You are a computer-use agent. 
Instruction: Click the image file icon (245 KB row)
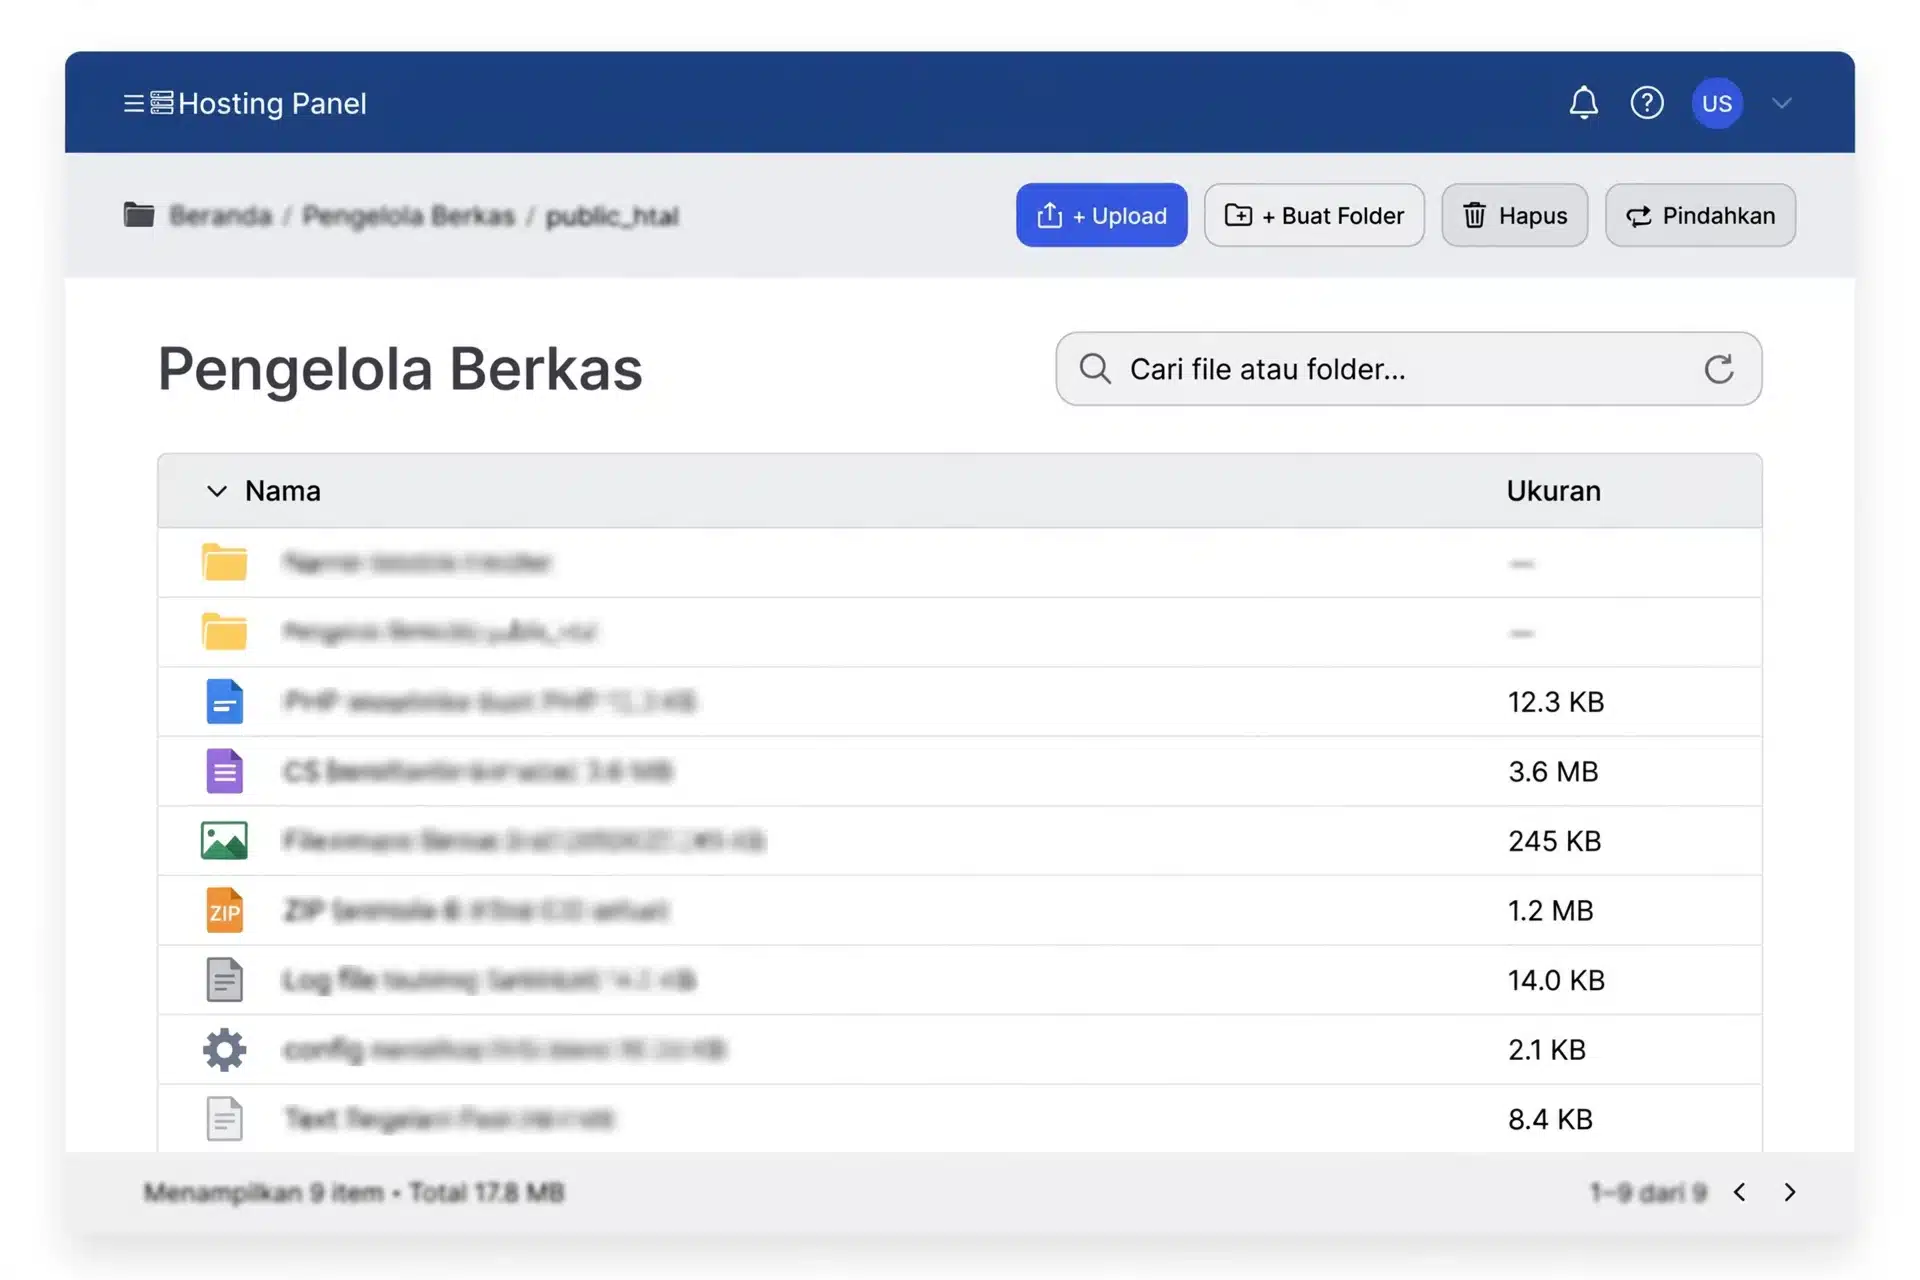point(224,840)
